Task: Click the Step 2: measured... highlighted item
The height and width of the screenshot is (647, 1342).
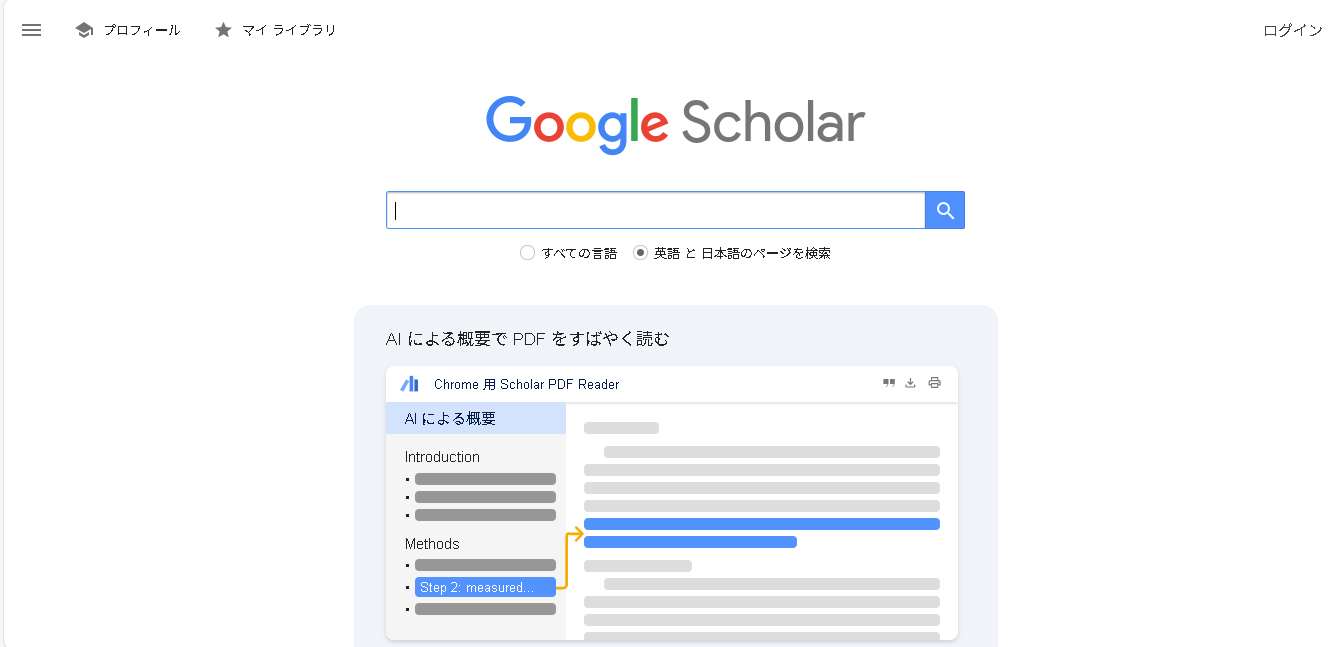Action: click(x=485, y=587)
